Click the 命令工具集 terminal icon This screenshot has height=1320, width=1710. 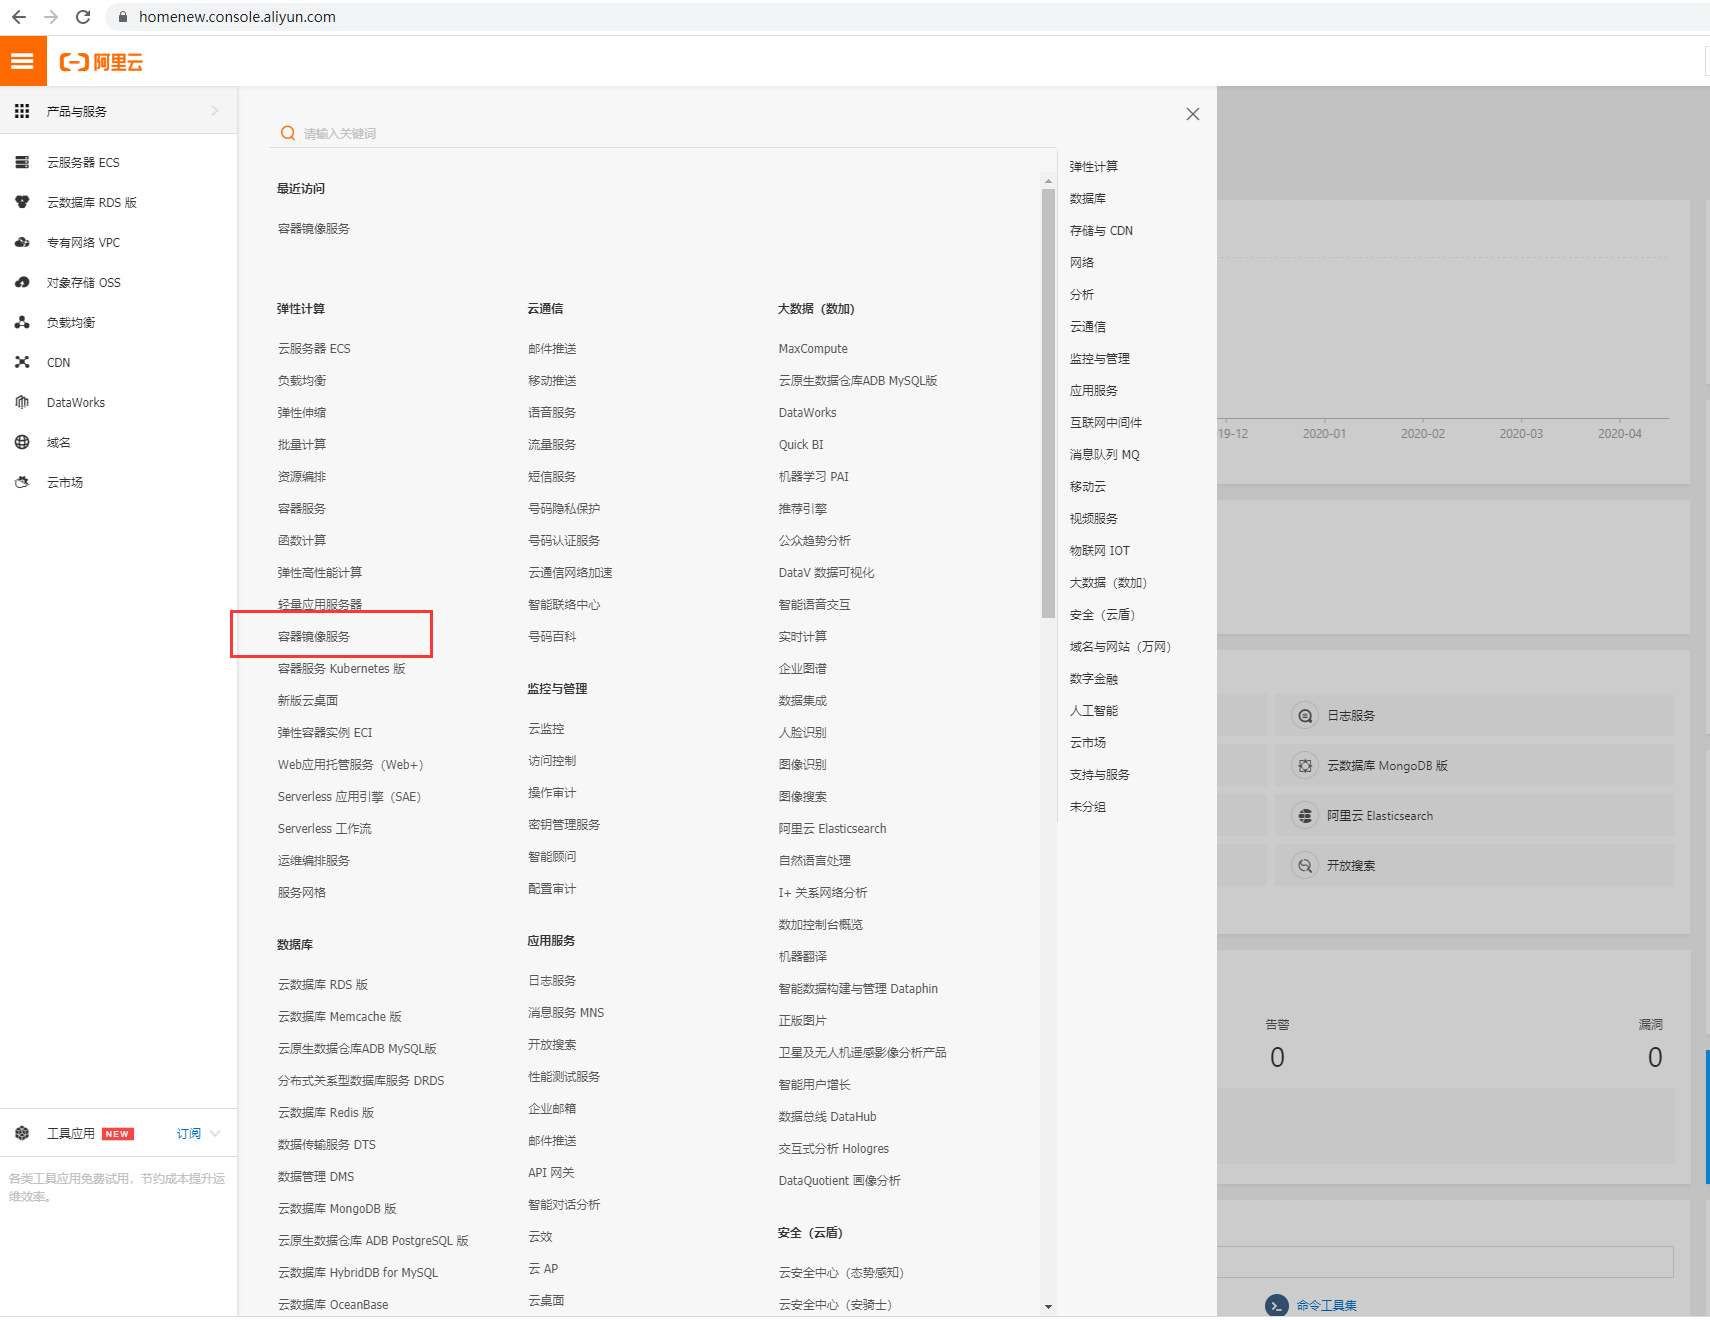pos(1276,1305)
